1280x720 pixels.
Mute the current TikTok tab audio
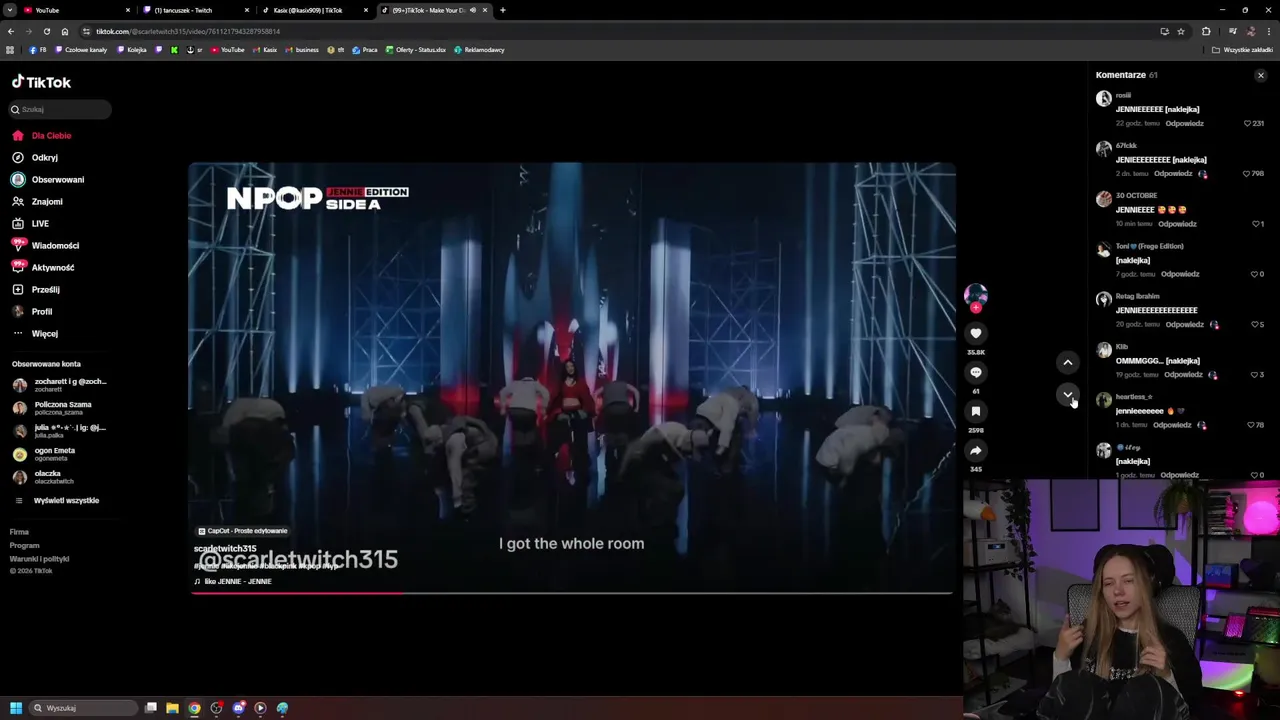click(473, 10)
